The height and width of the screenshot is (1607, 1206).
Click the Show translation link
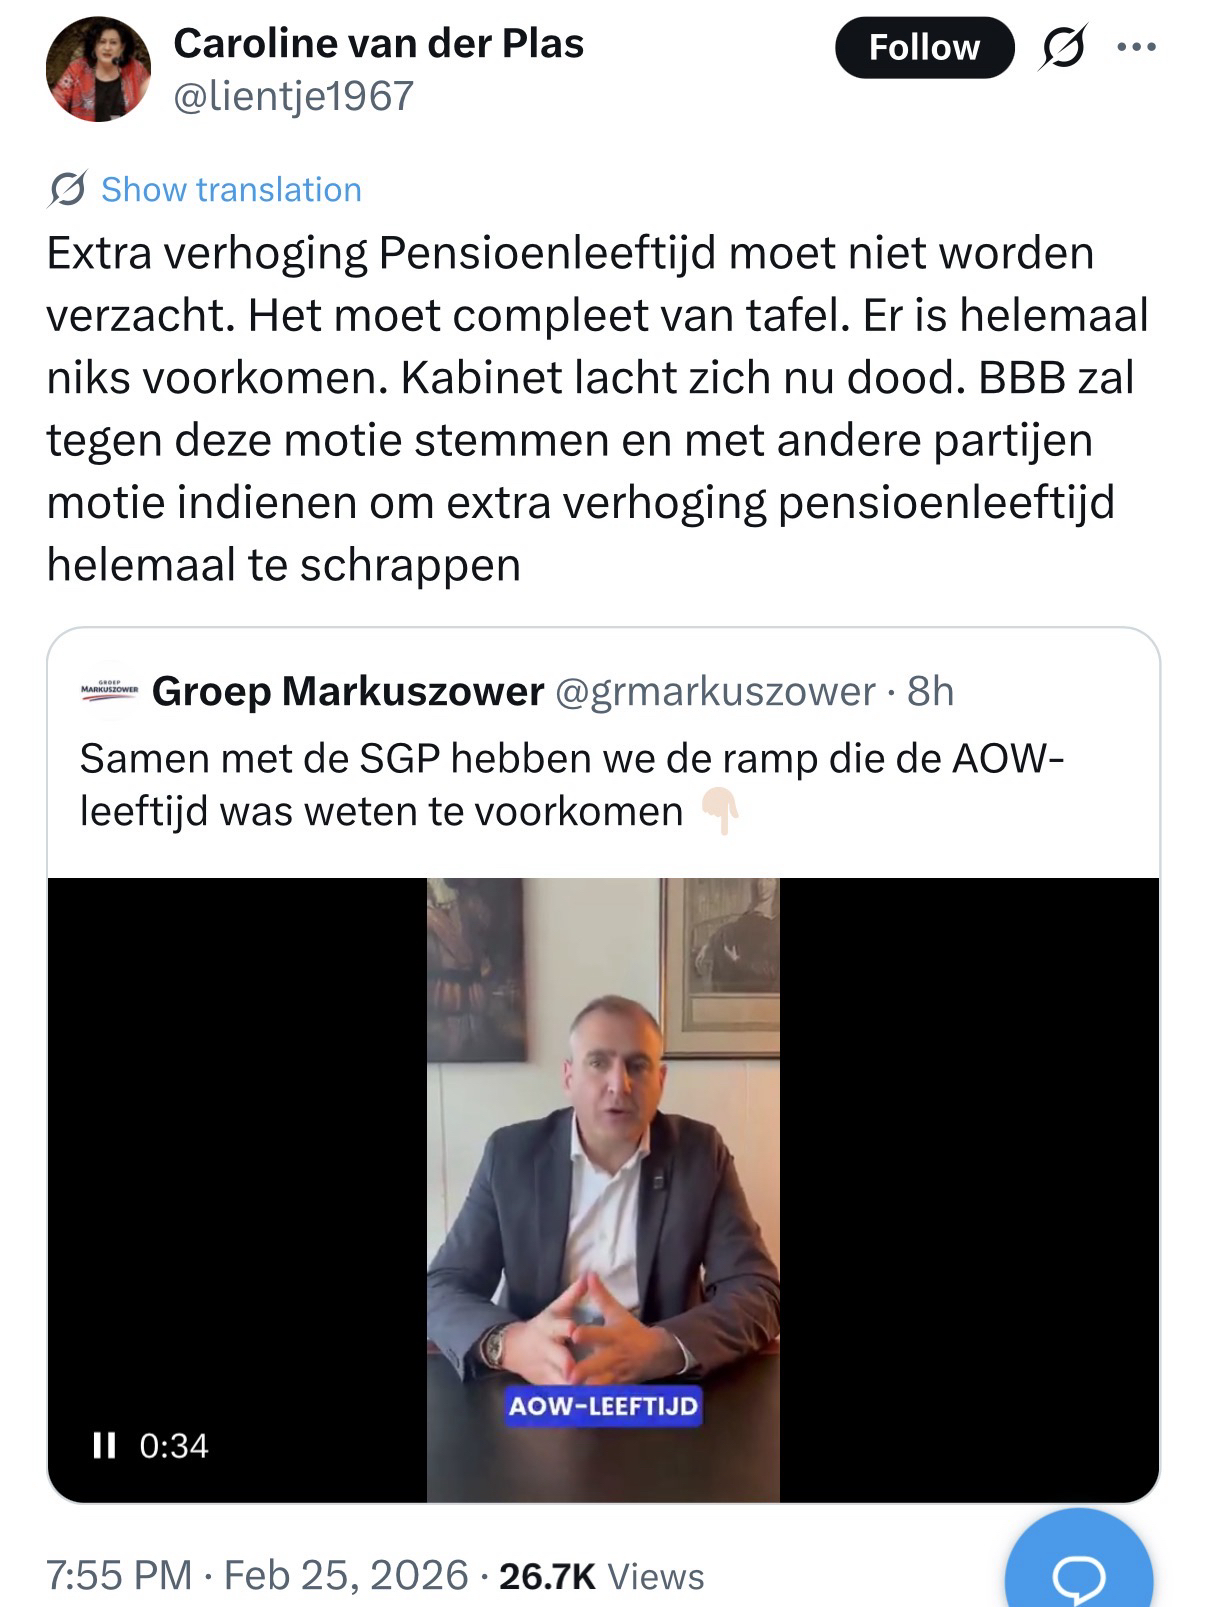tap(231, 189)
